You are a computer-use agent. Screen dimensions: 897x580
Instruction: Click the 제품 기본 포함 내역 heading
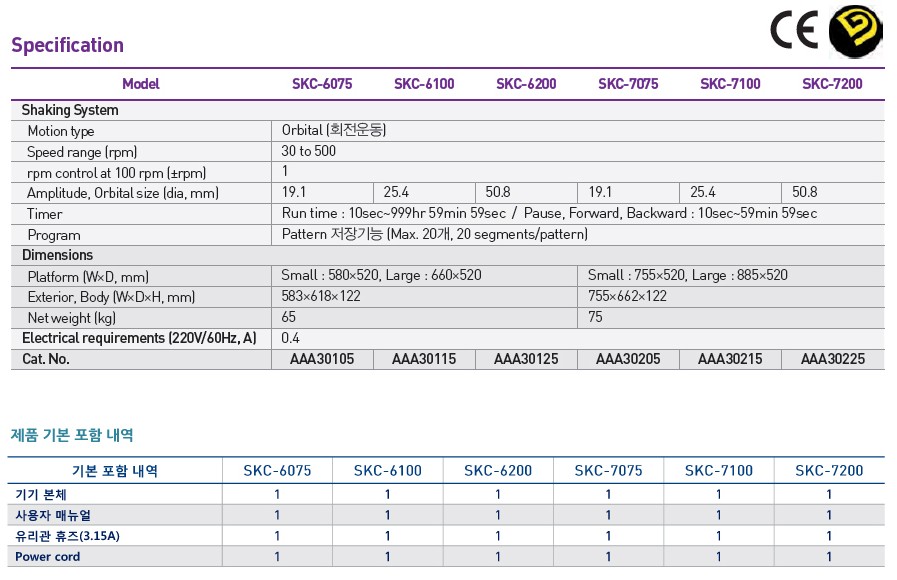pyautogui.click(x=72, y=435)
